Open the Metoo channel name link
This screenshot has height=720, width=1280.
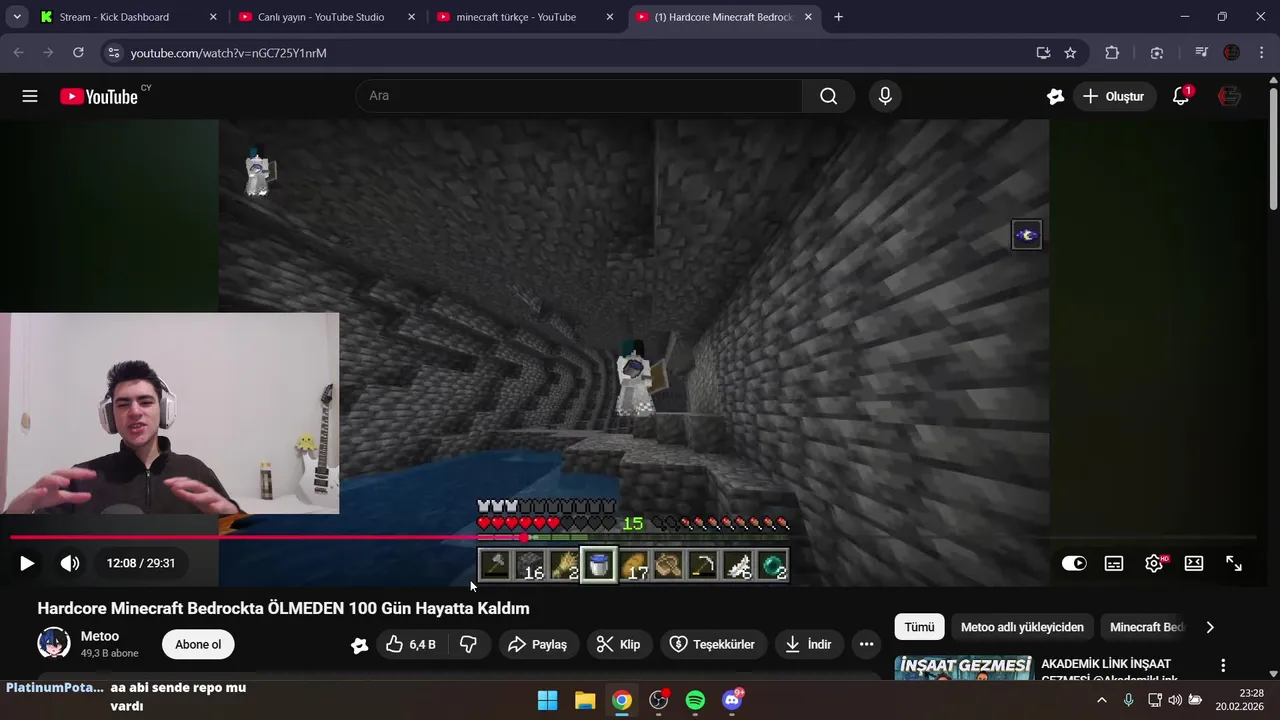[100, 636]
